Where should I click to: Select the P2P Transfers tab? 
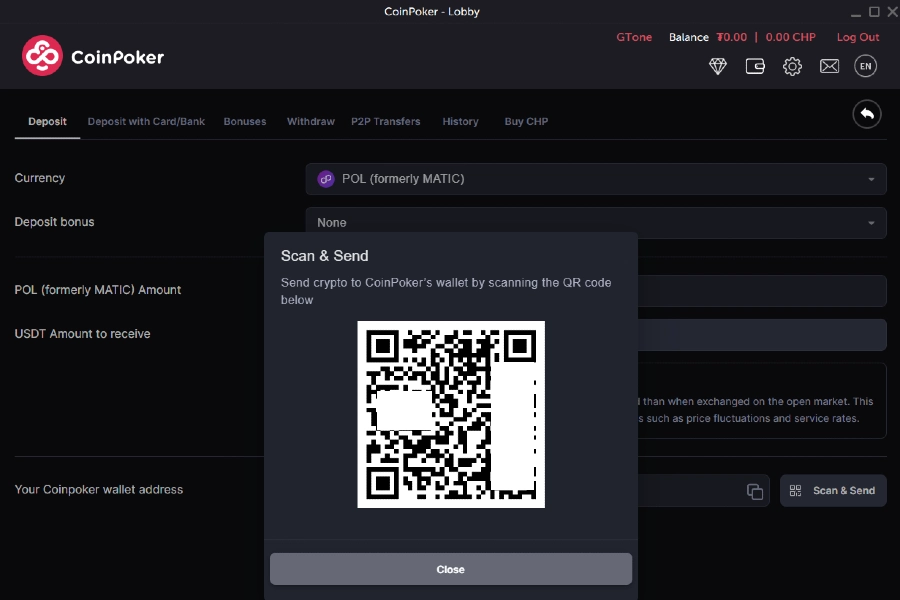click(x=385, y=122)
